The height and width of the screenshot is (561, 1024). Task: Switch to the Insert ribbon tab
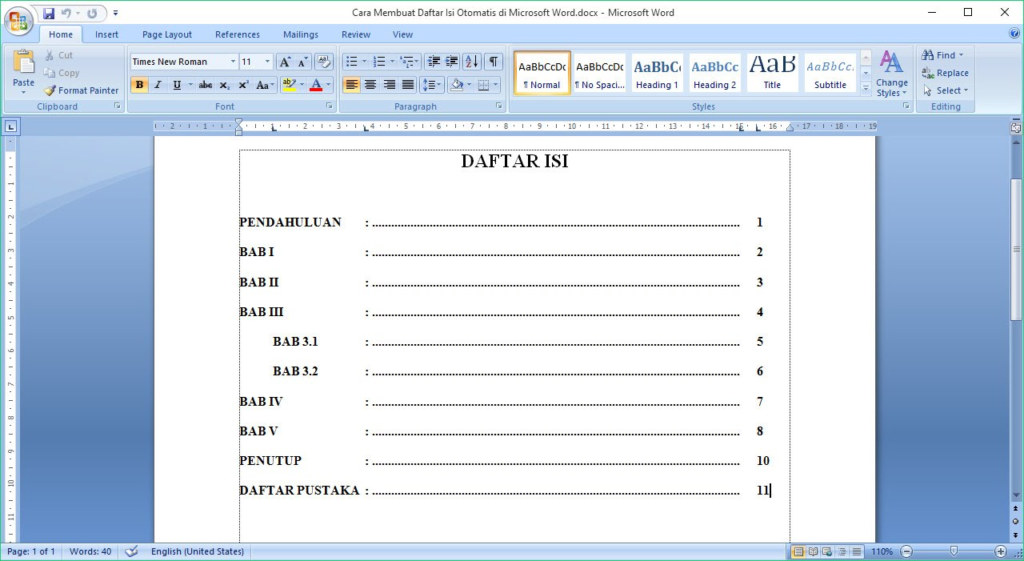(107, 34)
